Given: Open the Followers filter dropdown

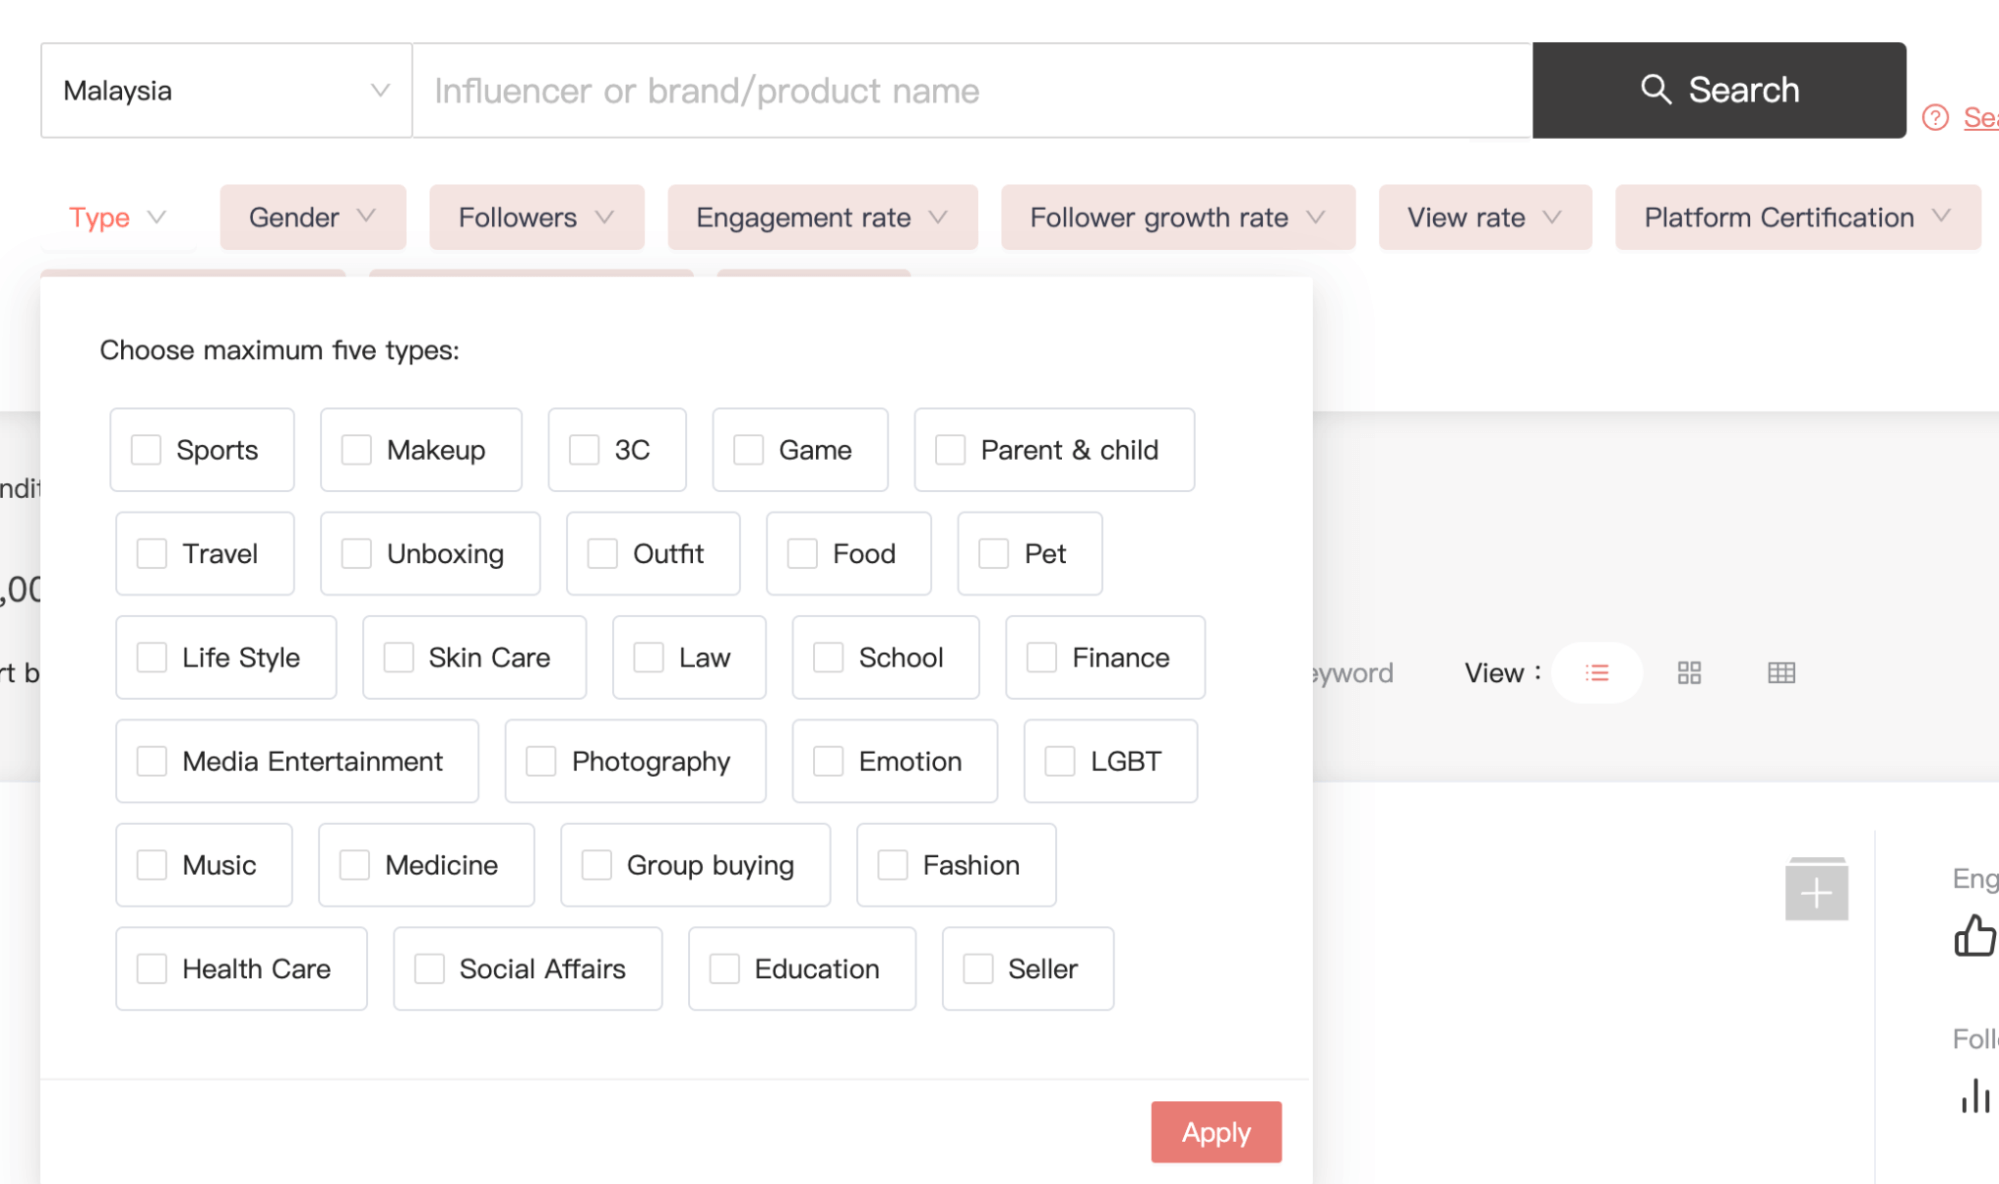Looking at the screenshot, I should pos(537,217).
